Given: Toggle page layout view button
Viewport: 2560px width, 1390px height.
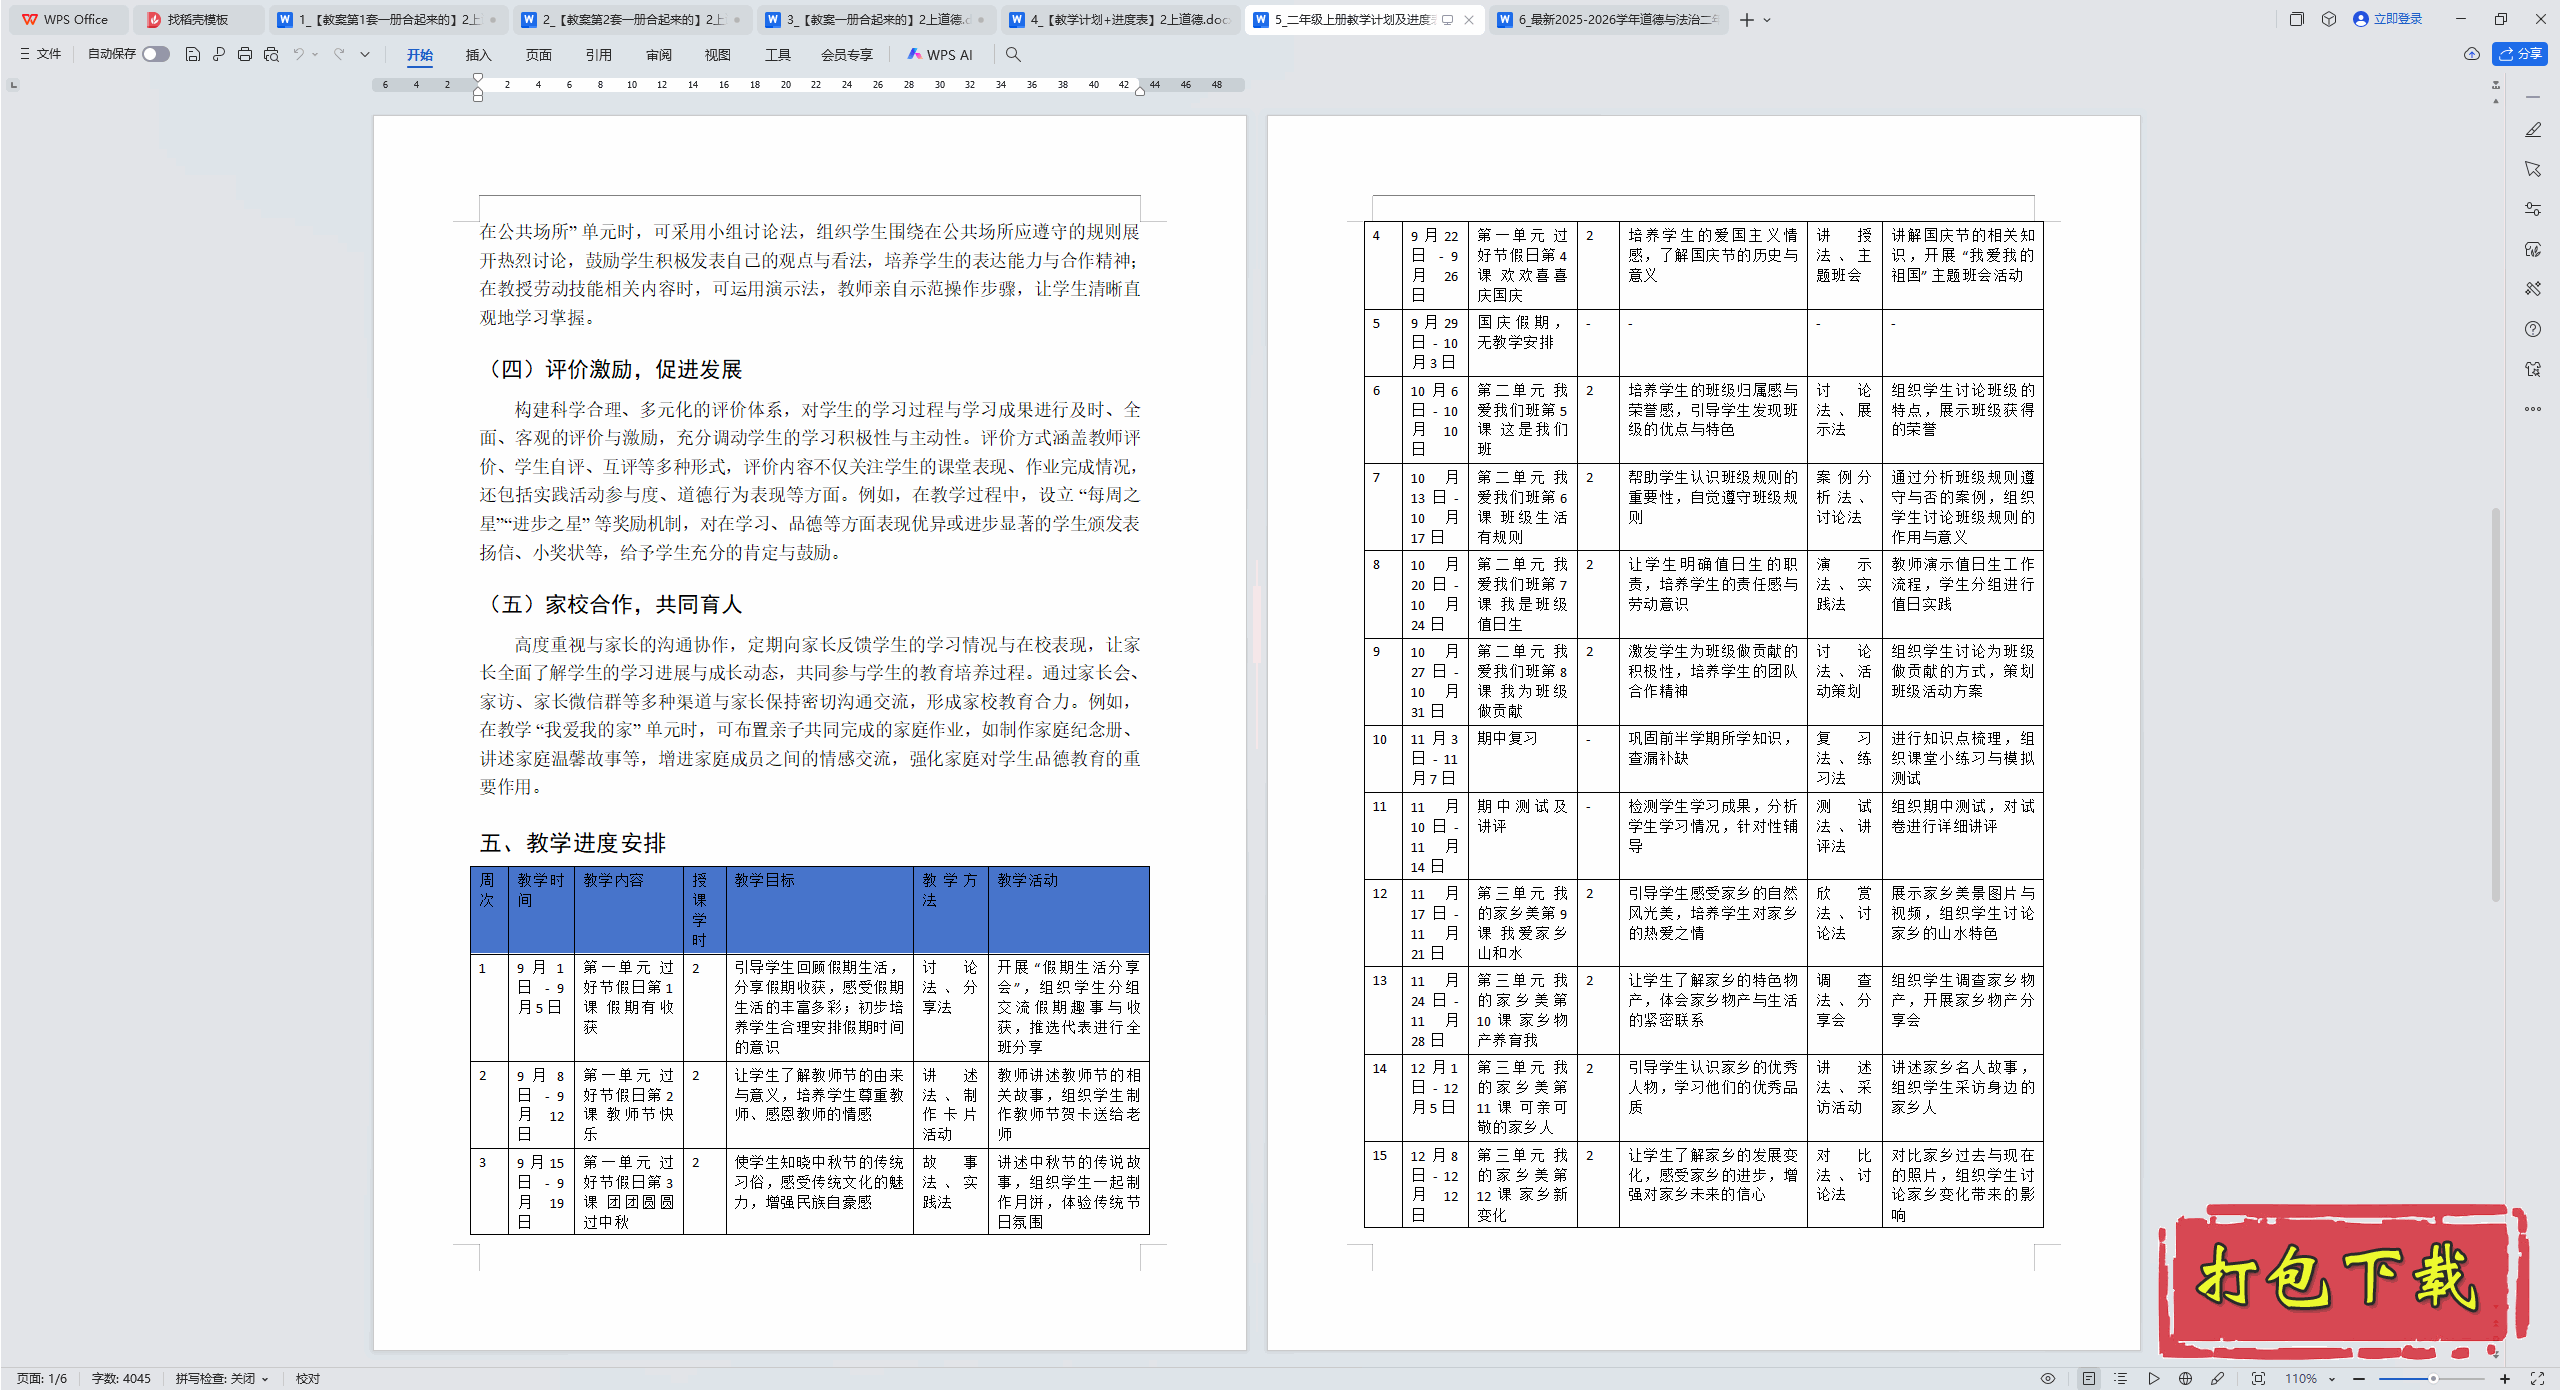Looking at the screenshot, I should [x=2089, y=1378].
